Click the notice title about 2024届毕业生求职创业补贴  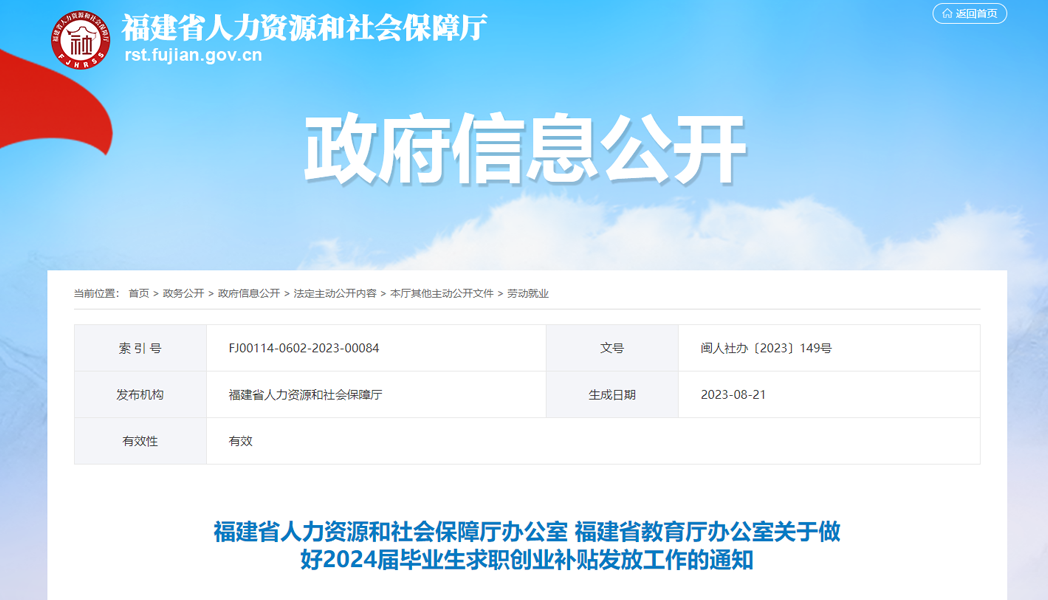point(527,546)
